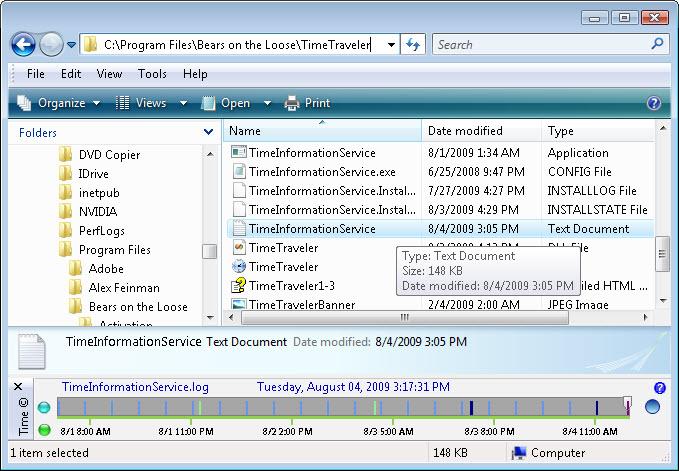This screenshot has width=679, height=471.
Task: Click the Computer icon in status bar
Action: pyautogui.click(x=518, y=453)
